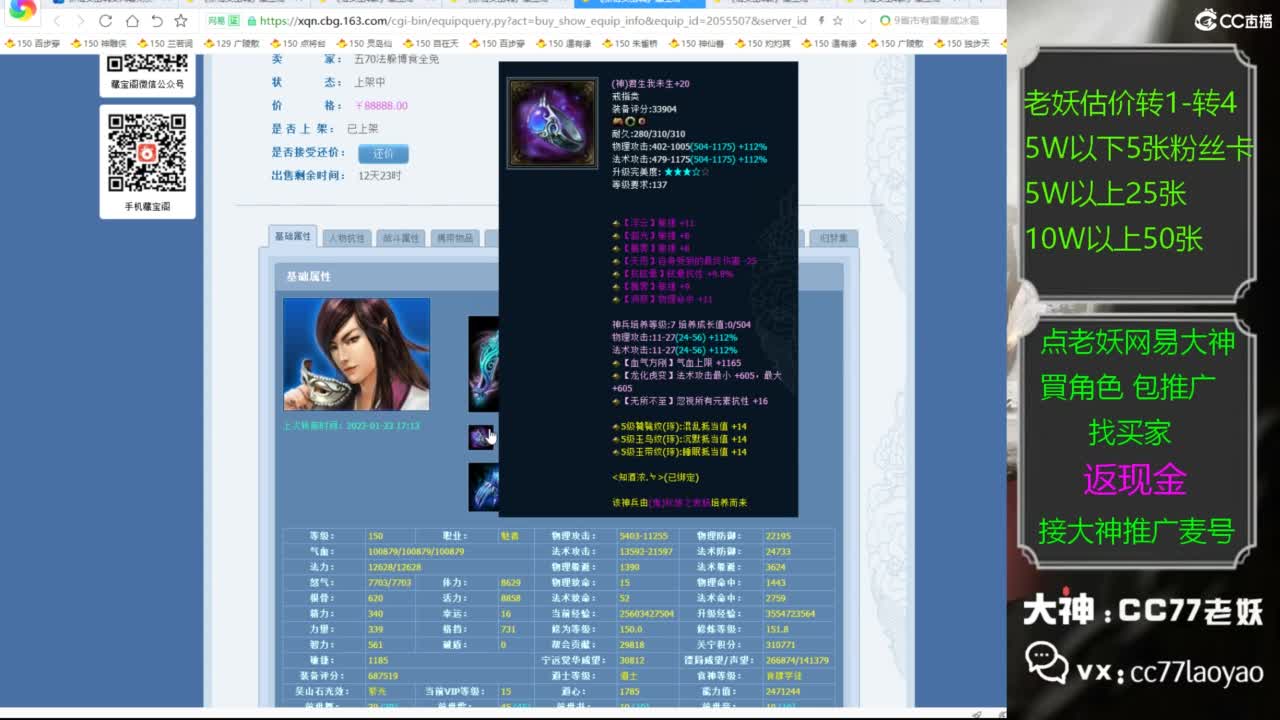The height and width of the screenshot is (720, 1280).
Task: Switch to the 携带物品 tab
Action: pos(455,238)
